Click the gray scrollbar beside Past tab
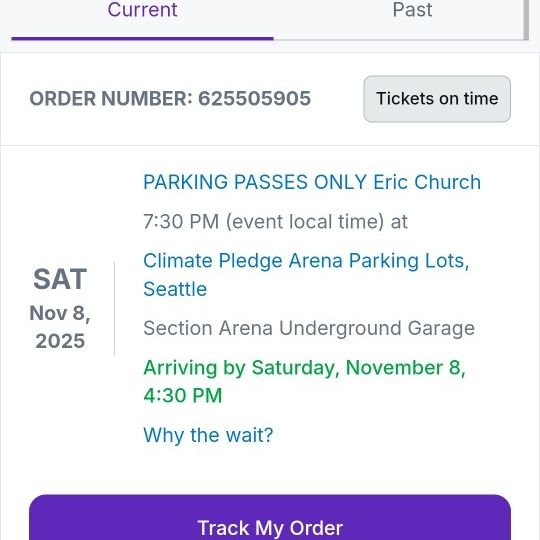The height and width of the screenshot is (540, 540). click(x=526, y=20)
